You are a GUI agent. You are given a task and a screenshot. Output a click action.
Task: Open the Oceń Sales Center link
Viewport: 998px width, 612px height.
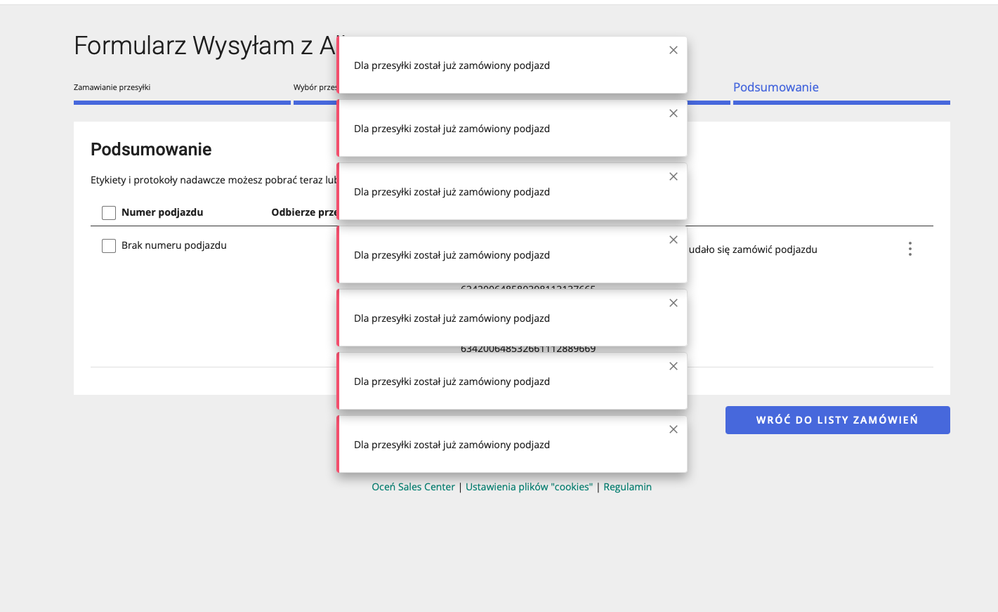(413, 487)
